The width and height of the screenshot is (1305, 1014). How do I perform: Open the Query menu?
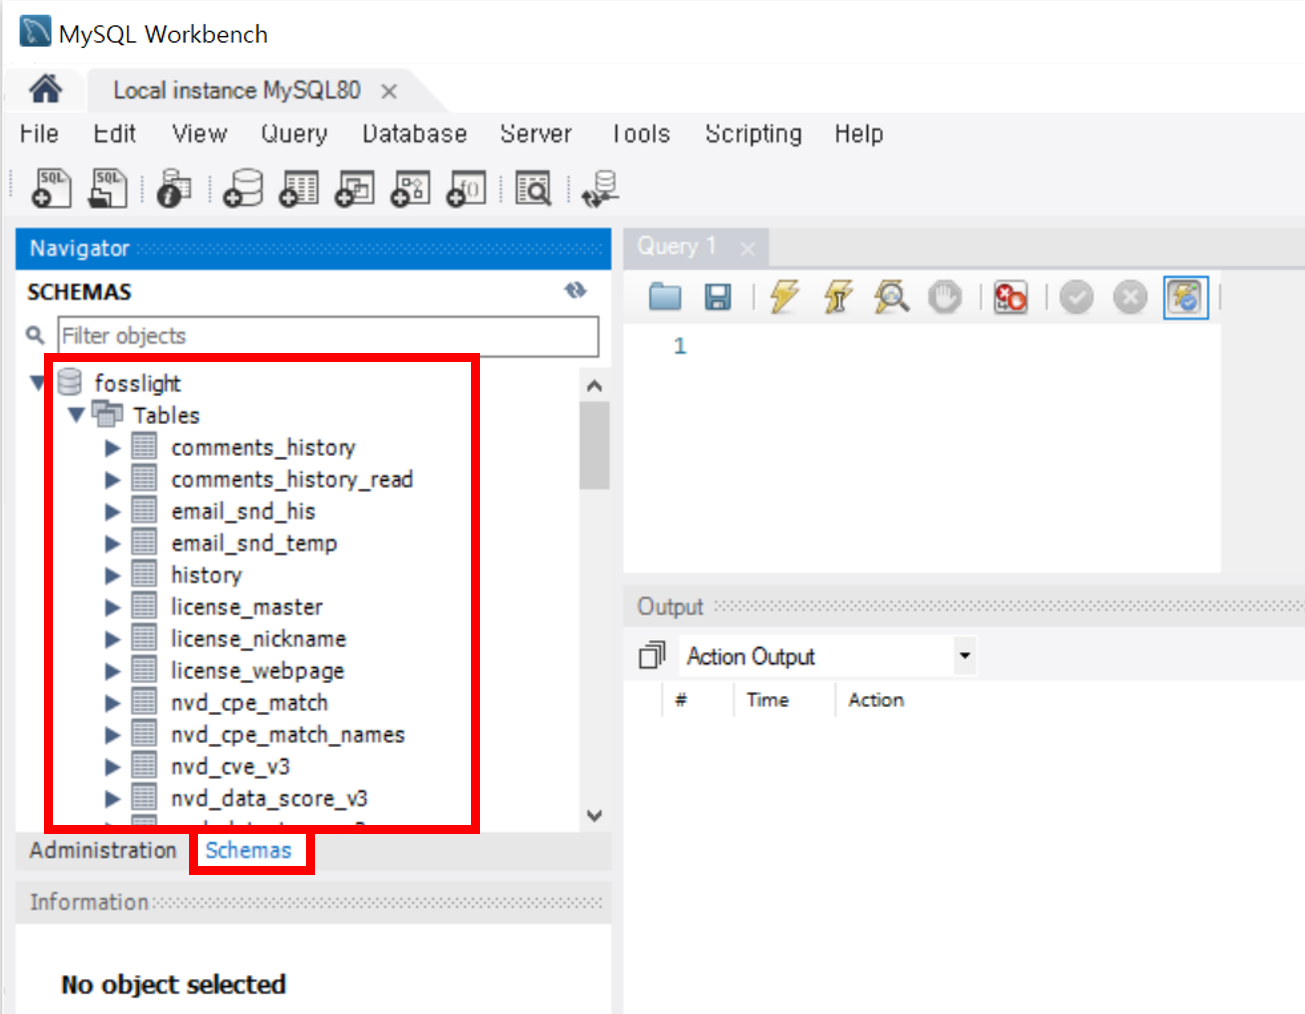[x=294, y=133]
